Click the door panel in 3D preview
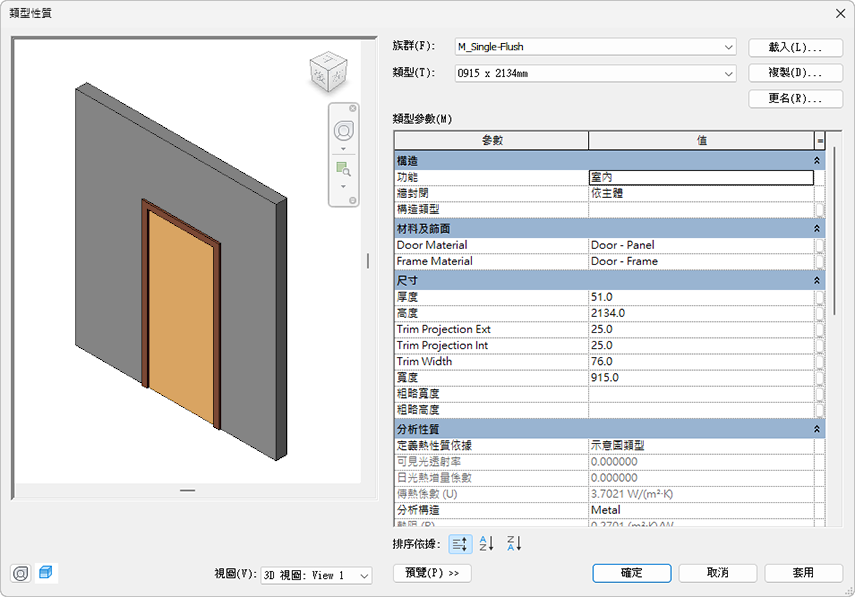 [x=181, y=318]
